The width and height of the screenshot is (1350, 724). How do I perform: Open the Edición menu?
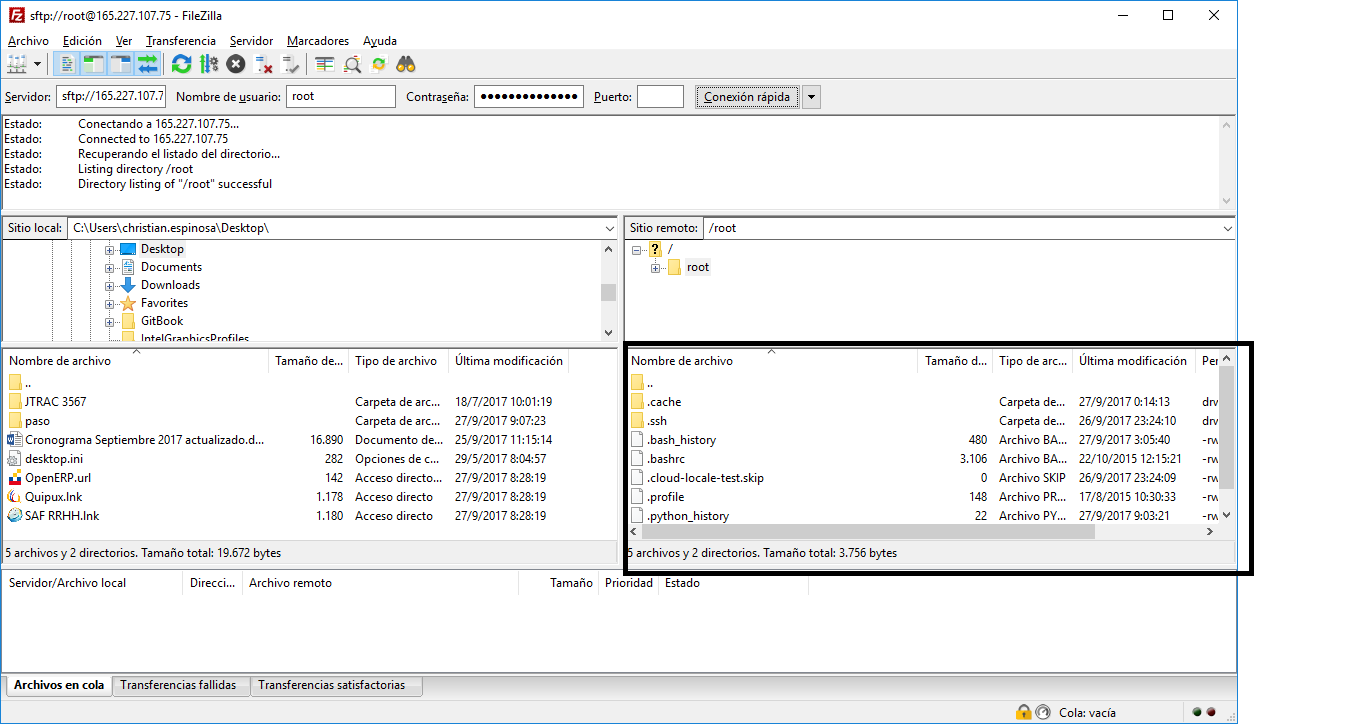[x=82, y=41]
